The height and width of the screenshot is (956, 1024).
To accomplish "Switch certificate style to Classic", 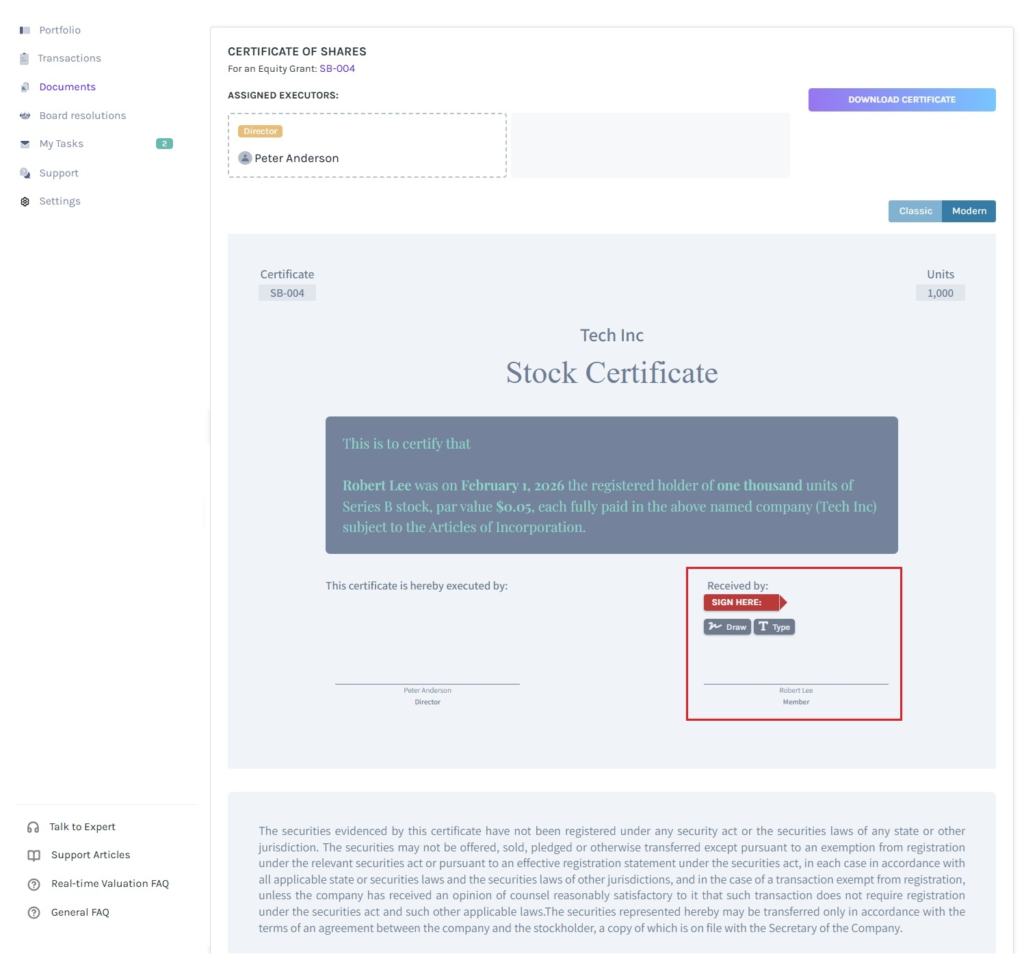I will 915,211.
